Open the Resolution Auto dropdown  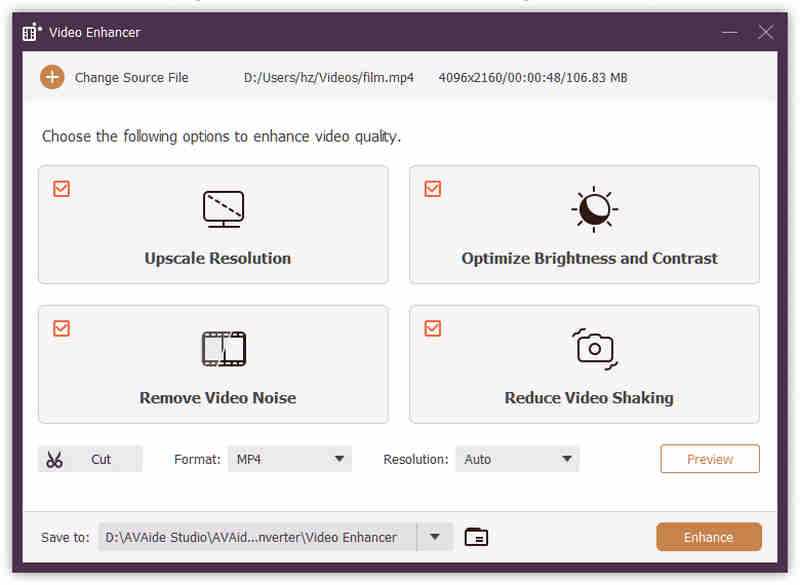coord(517,459)
